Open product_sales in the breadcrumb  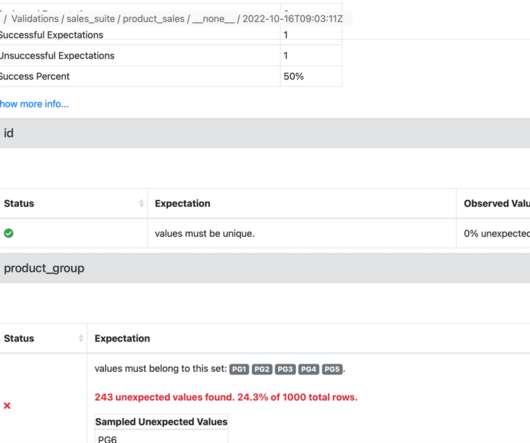(x=153, y=19)
